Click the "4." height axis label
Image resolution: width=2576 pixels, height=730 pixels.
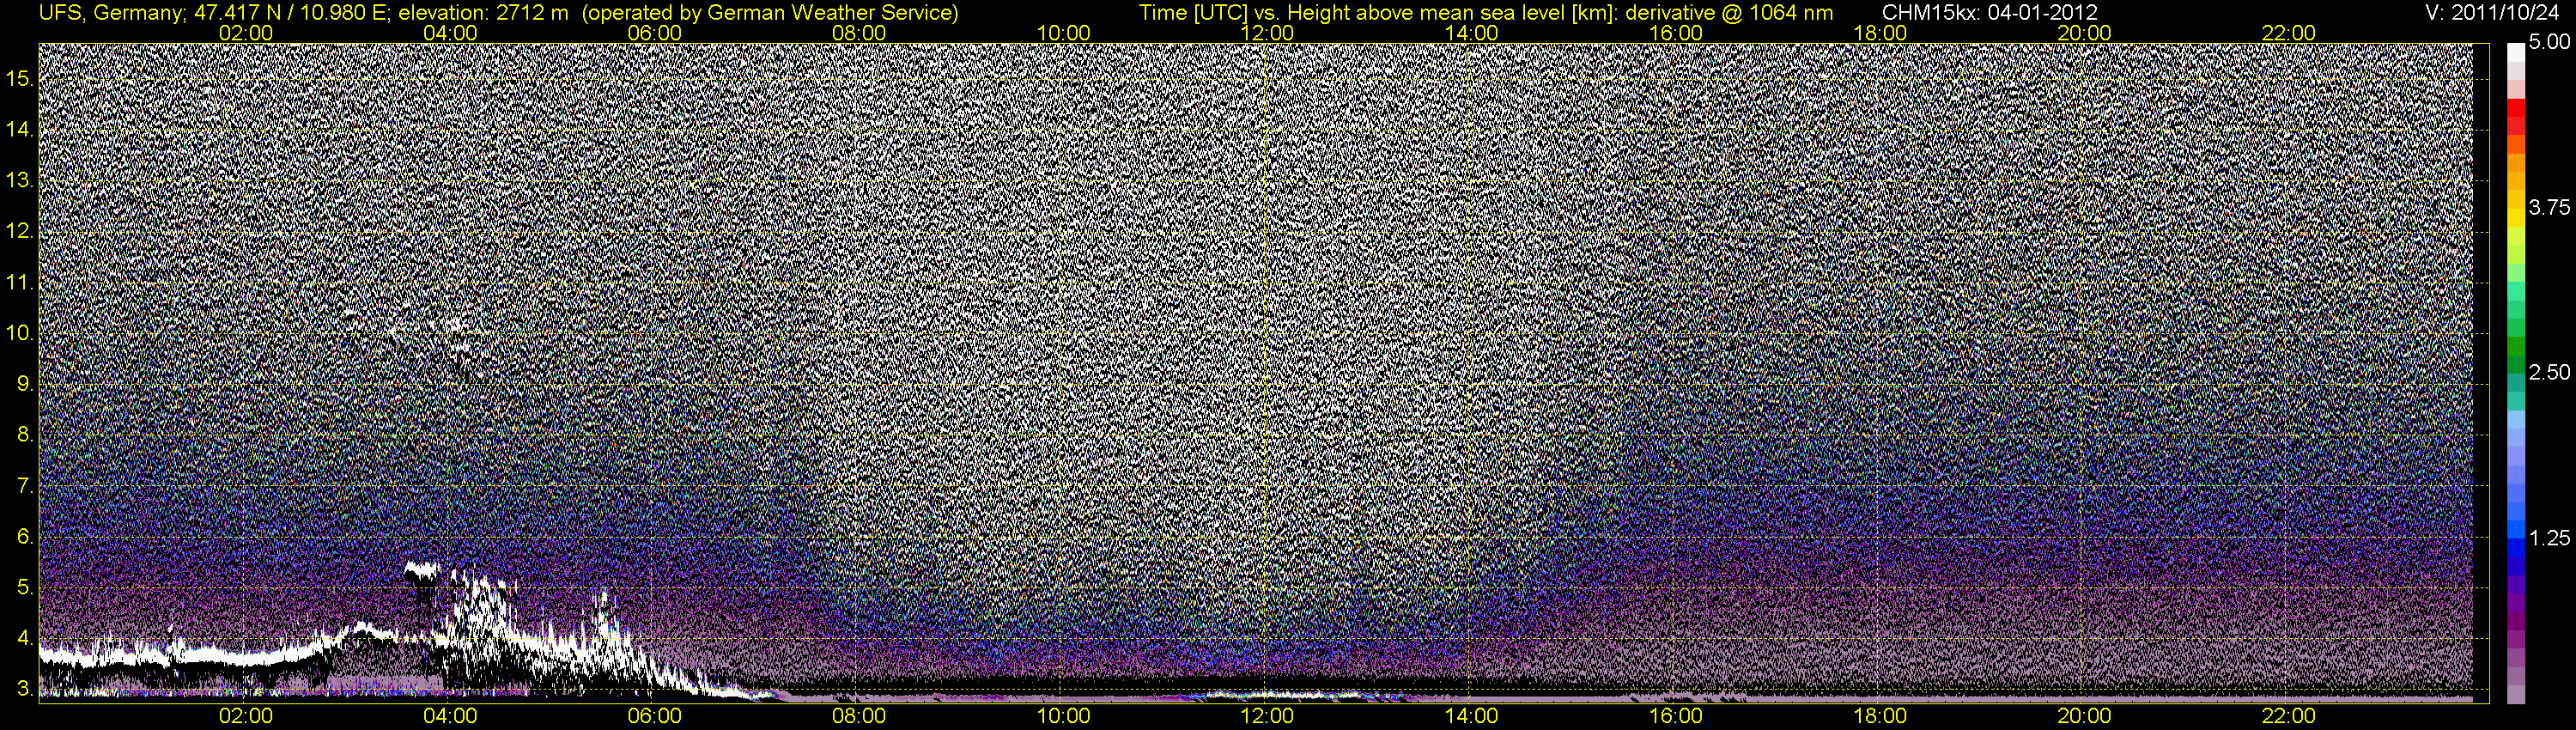point(25,638)
